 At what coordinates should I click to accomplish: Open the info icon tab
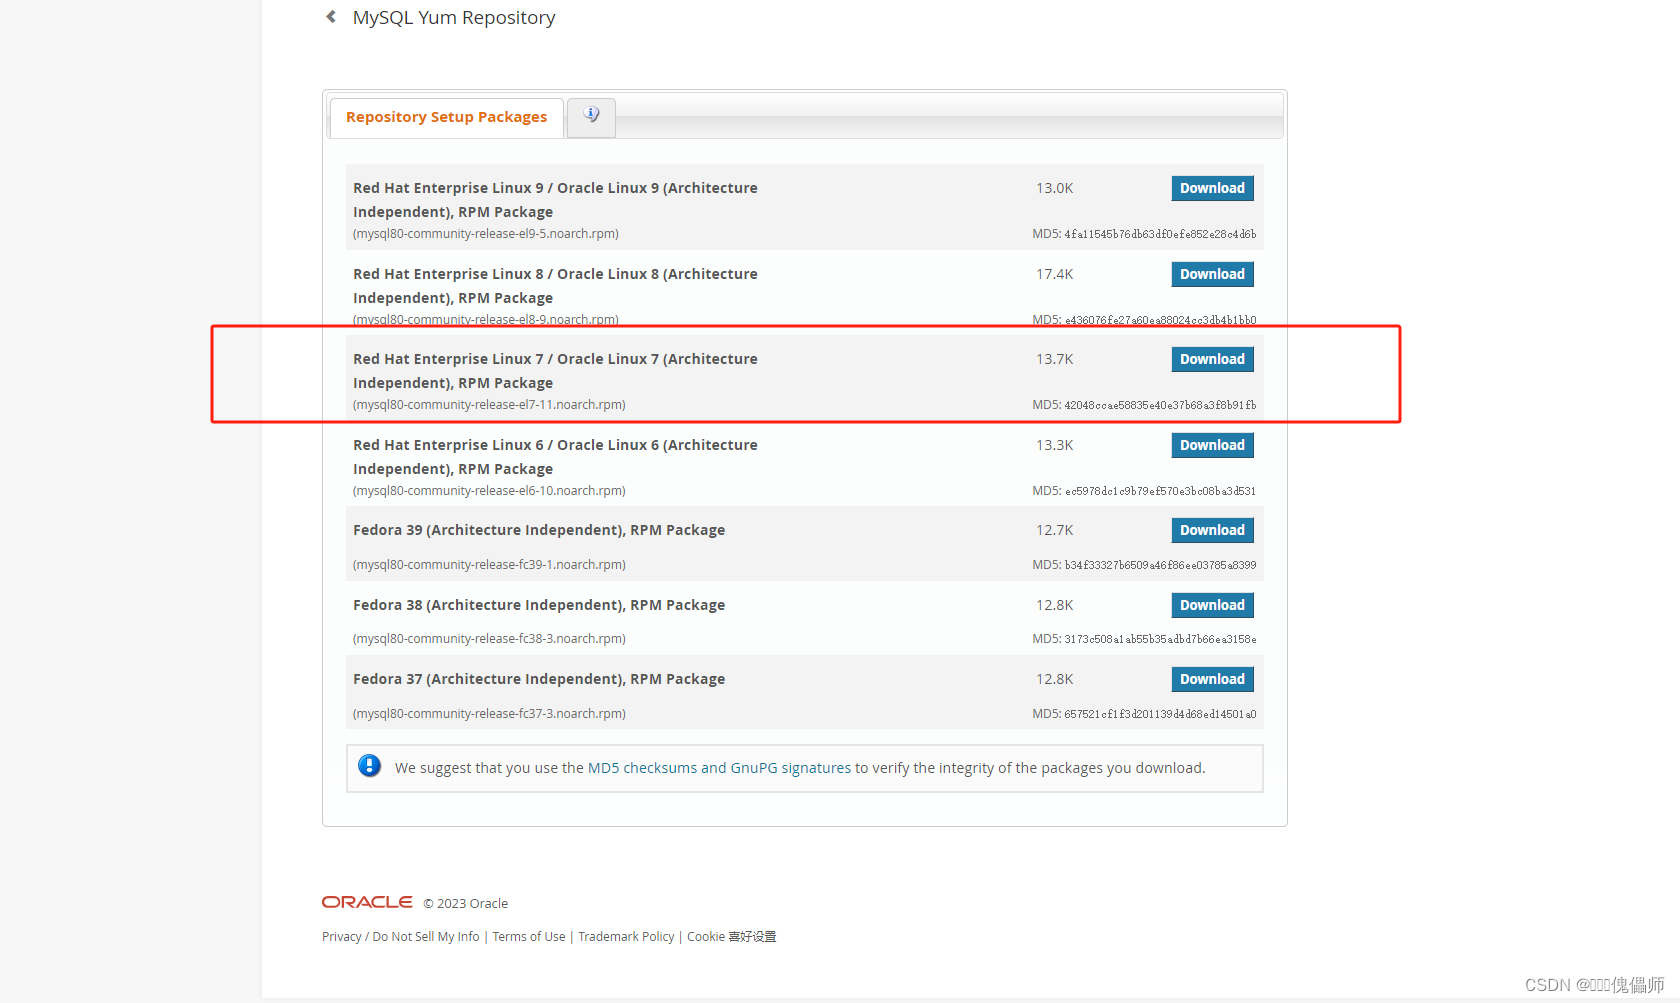point(591,116)
